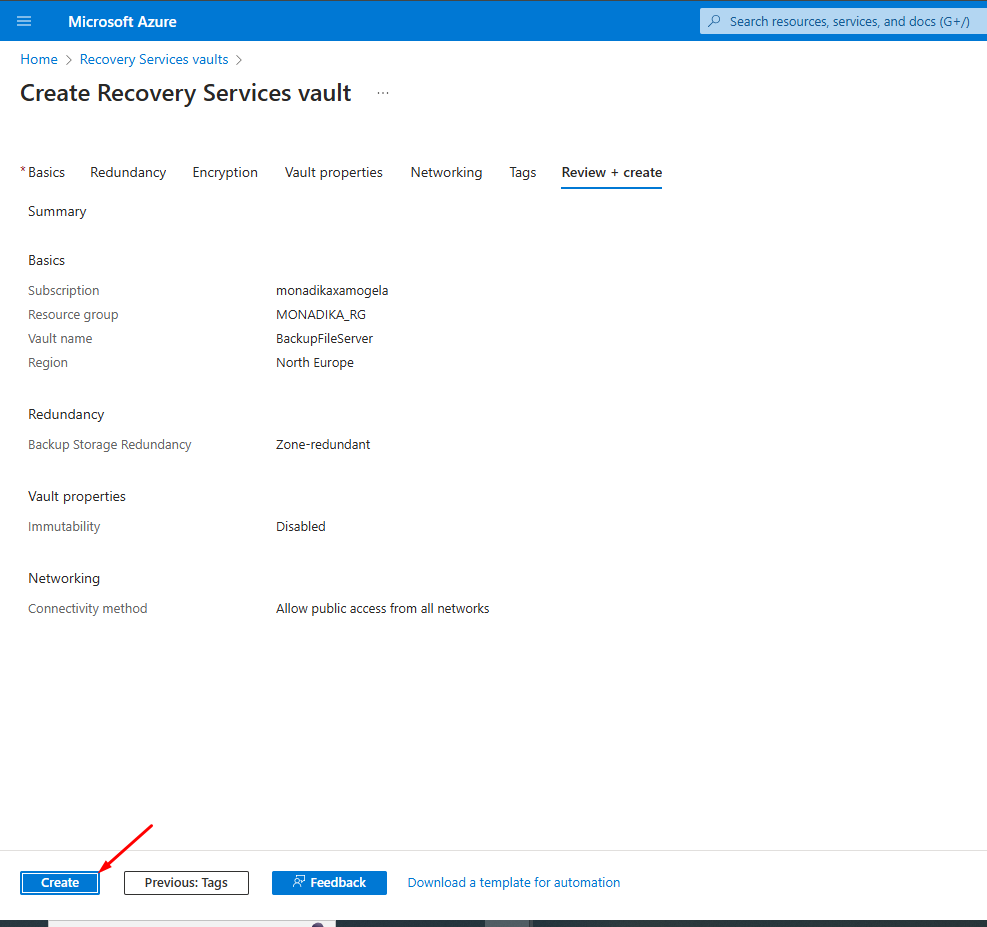Viewport: 987px width, 927px height.
Task: Click the Backup Storage Redundancy label
Action: (x=110, y=444)
